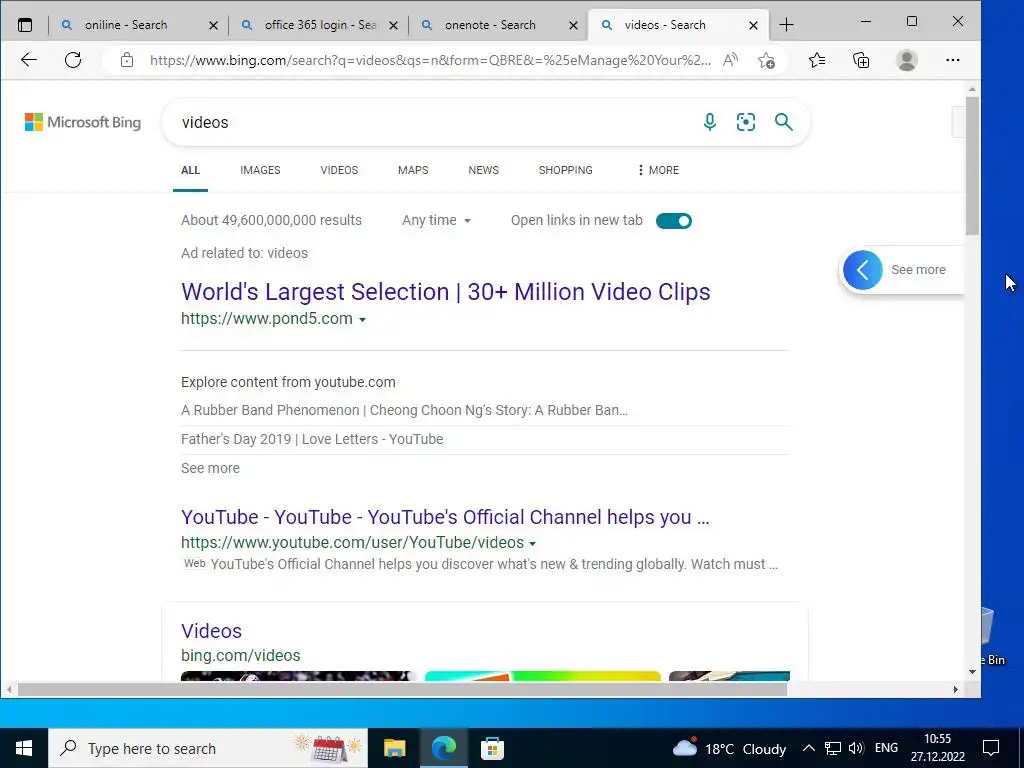Open ENG input language indicator

[886, 748]
